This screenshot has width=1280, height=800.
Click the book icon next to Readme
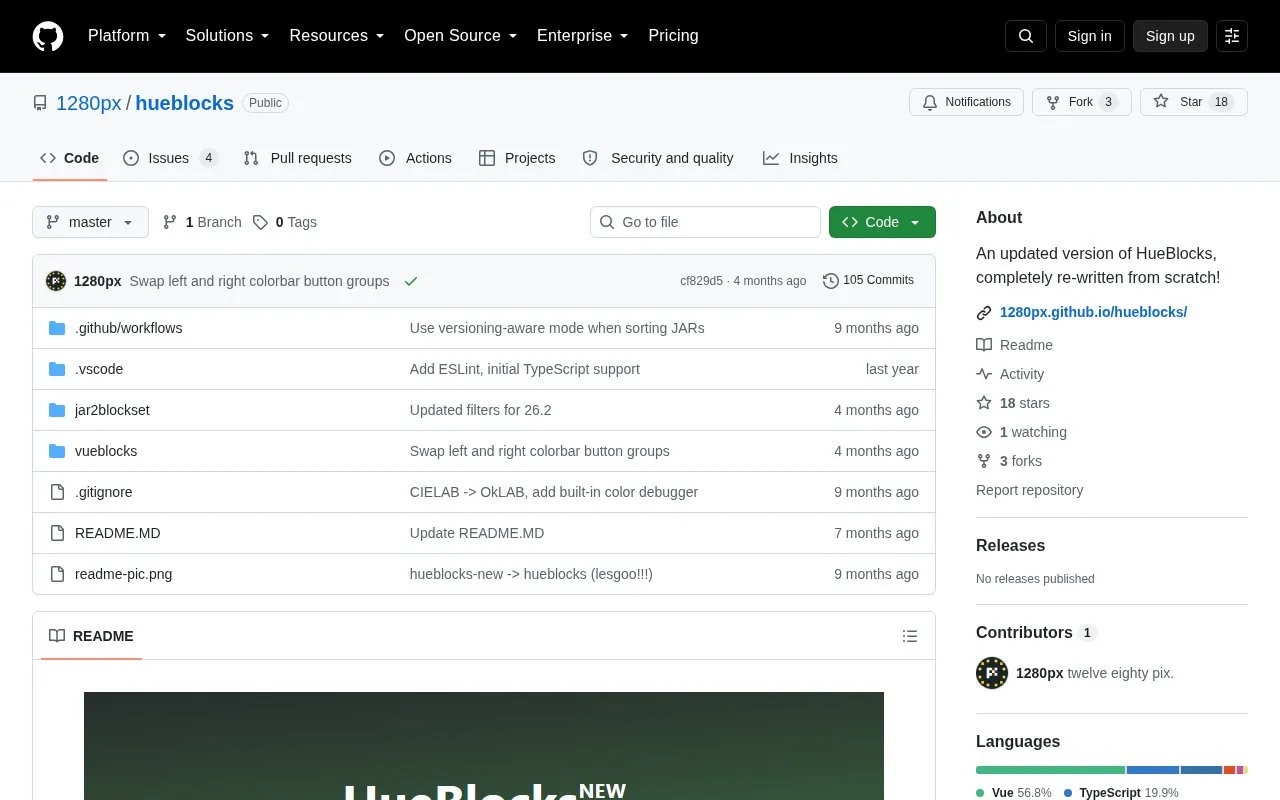click(984, 345)
